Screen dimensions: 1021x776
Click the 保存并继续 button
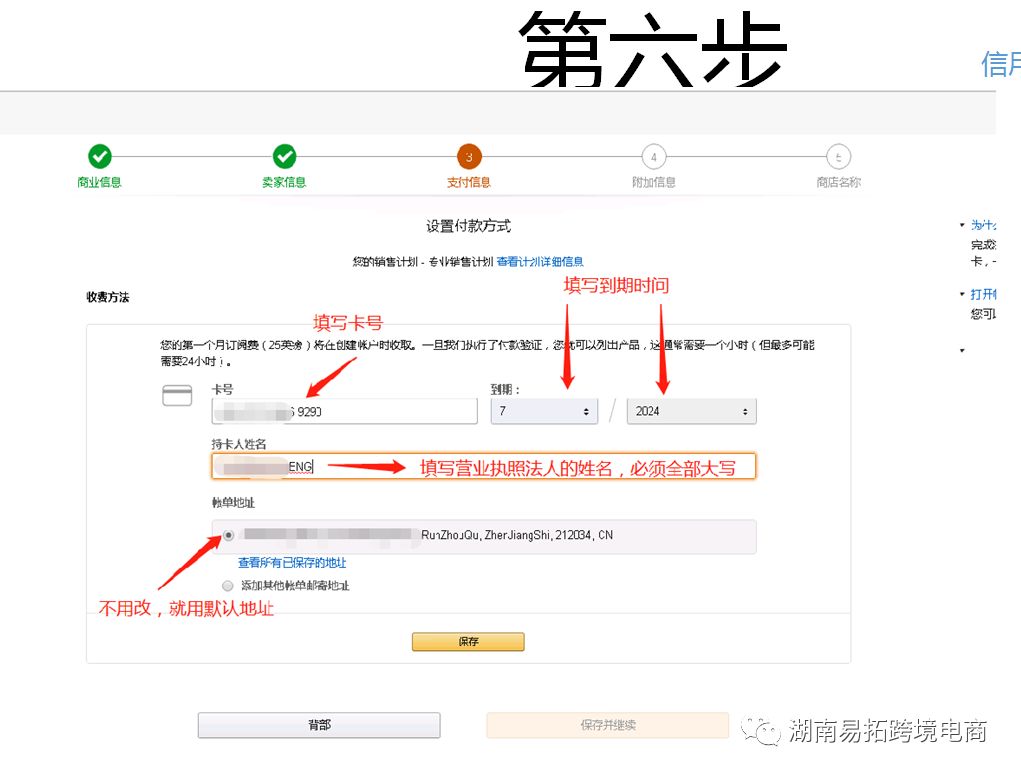(608, 725)
